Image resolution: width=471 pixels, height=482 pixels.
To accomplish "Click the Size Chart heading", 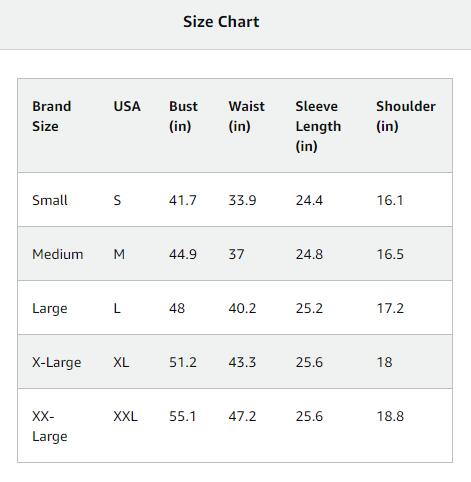I will [221, 22].
